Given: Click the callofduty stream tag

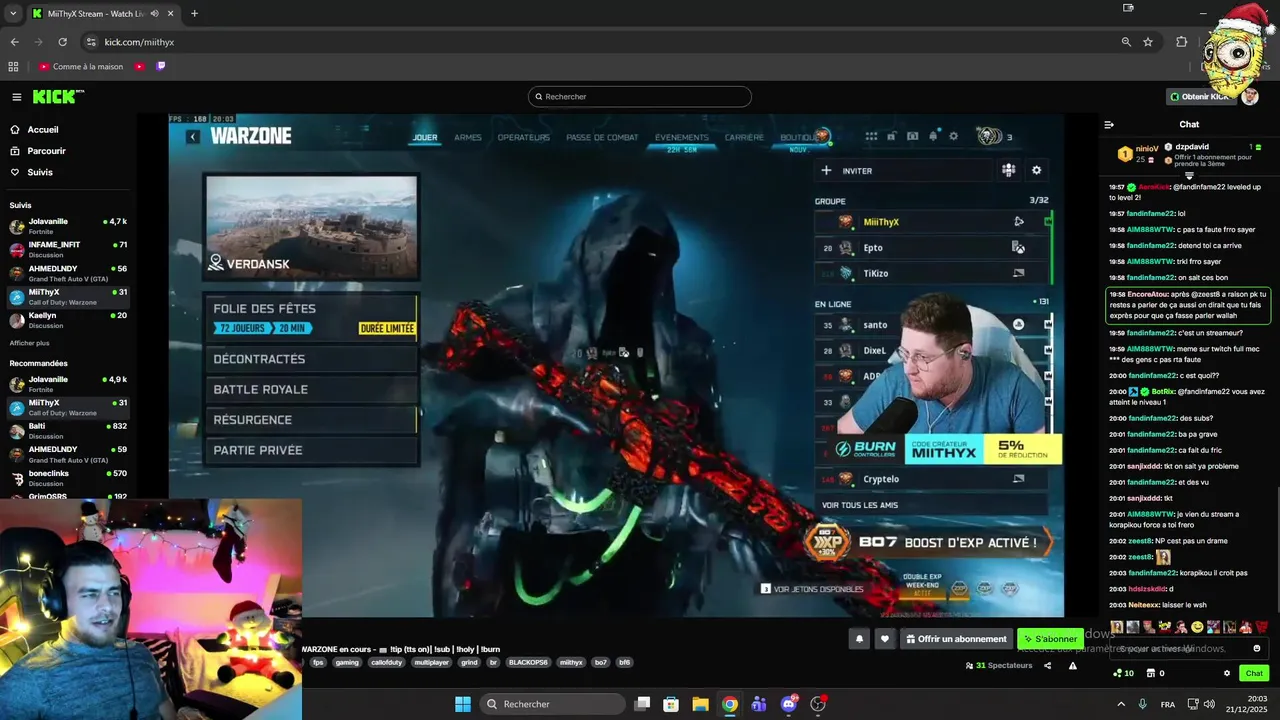Looking at the screenshot, I should click(x=386, y=662).
